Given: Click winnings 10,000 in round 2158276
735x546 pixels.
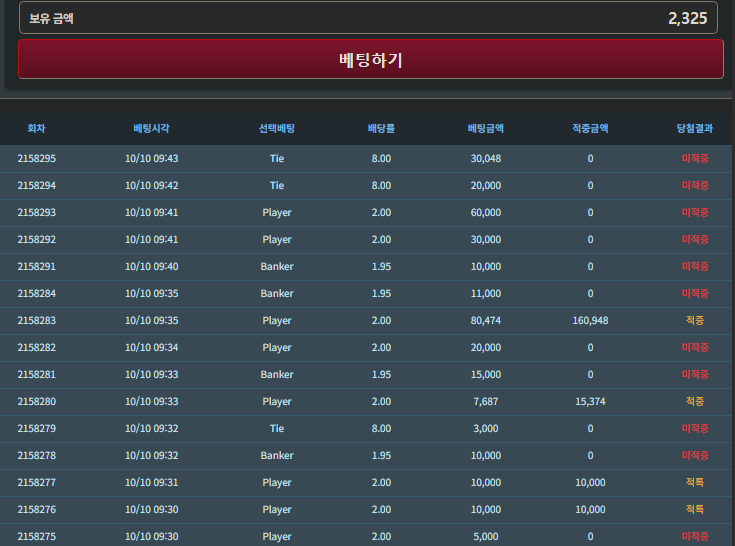Looking at the screenshot, I should click(590, 509).
